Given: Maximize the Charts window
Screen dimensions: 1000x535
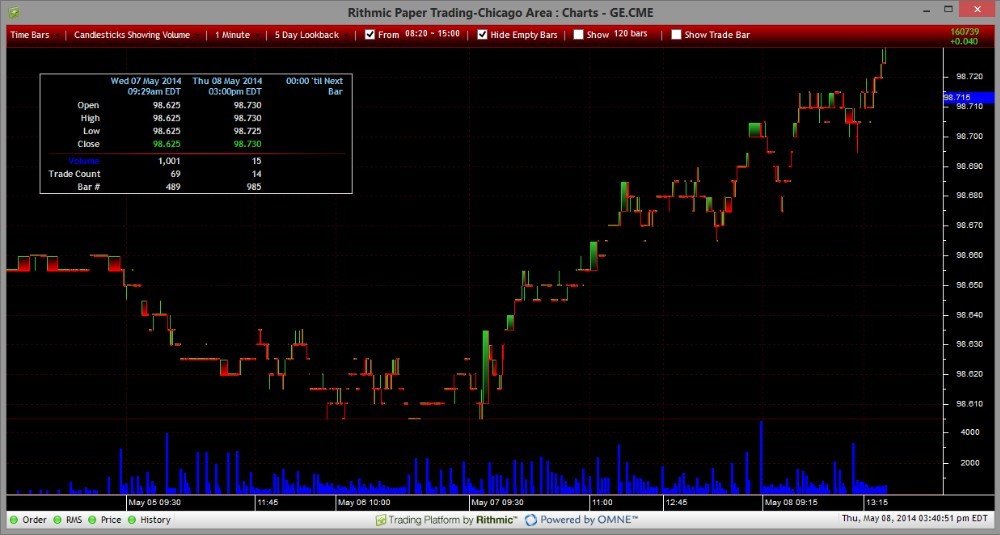Looking at the screenshot, I should [x=948, y=9].
